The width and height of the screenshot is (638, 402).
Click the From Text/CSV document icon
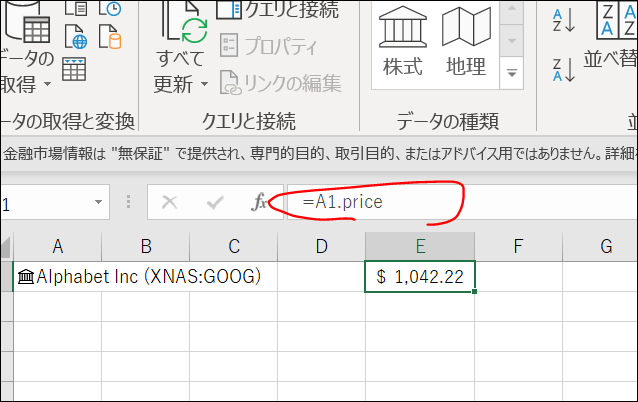click(76, 8)
